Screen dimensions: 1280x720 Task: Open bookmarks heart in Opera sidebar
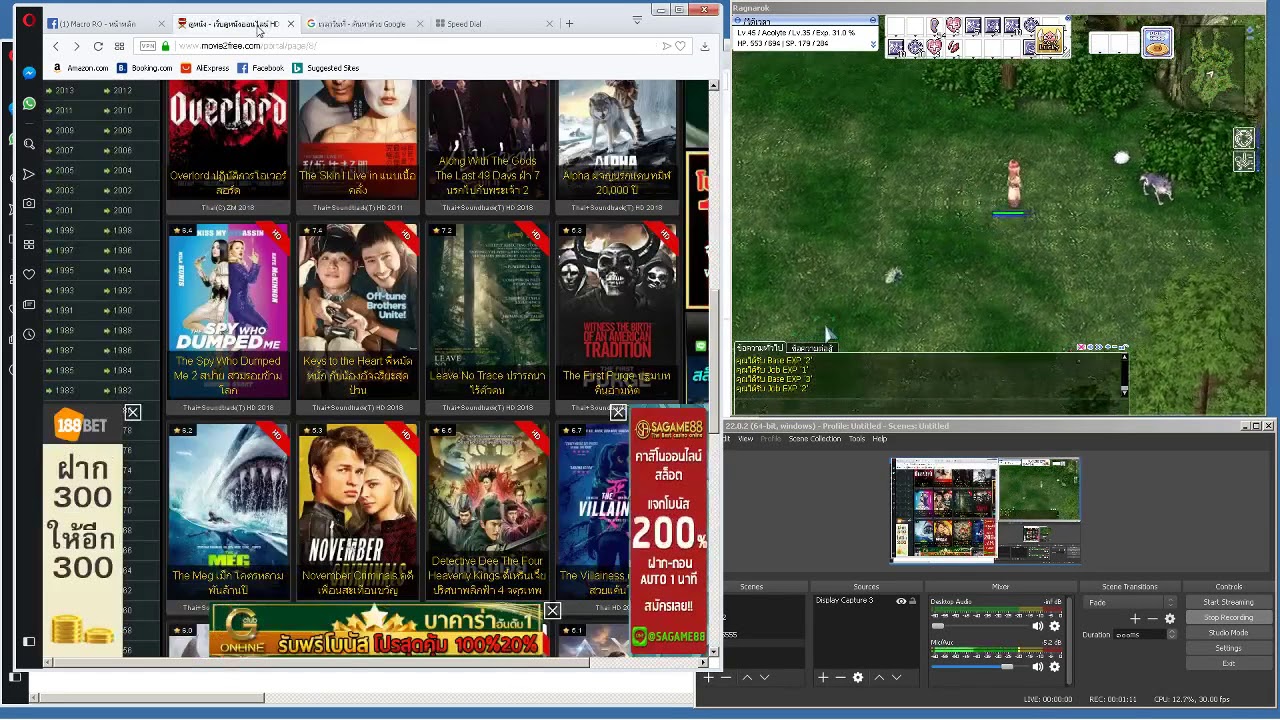(x=29, y=274)
